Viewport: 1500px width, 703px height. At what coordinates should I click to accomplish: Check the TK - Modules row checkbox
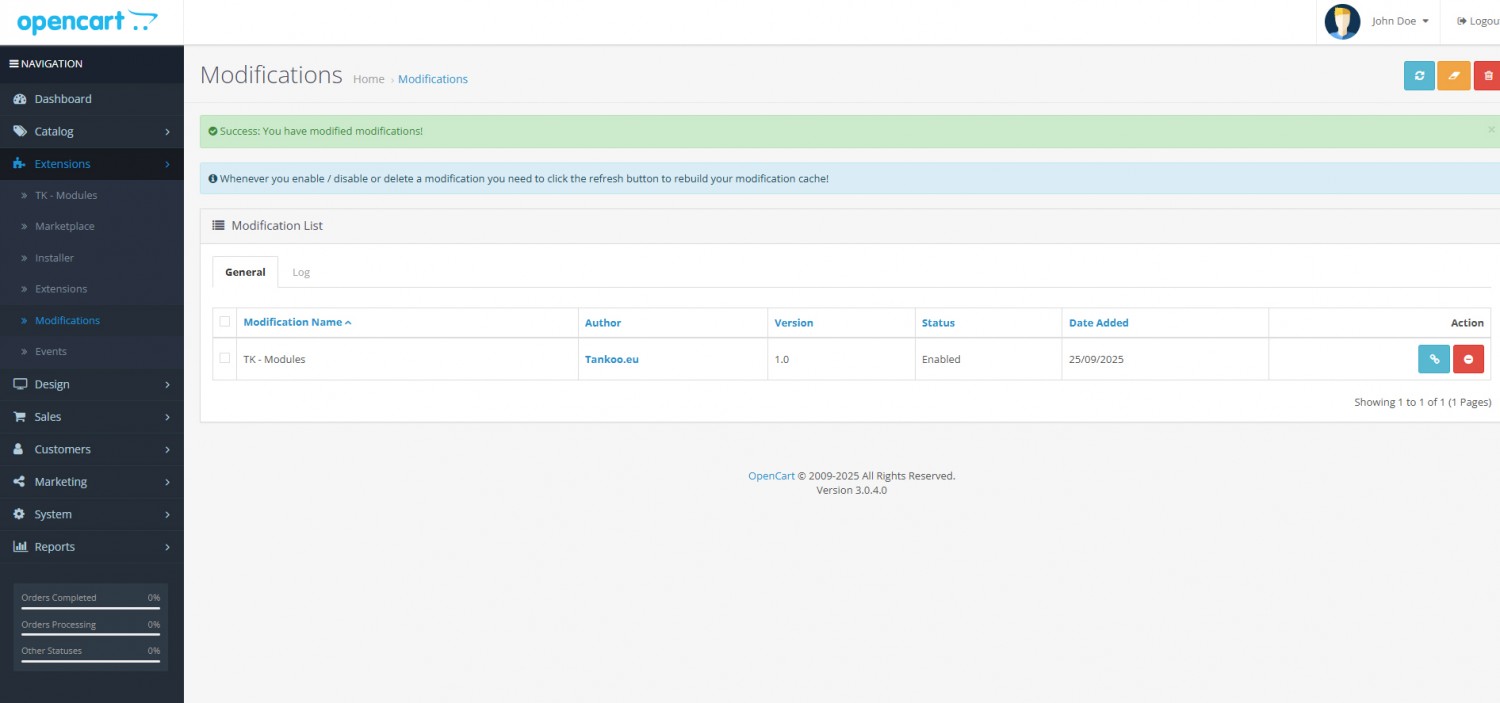[x=225, y=358]
